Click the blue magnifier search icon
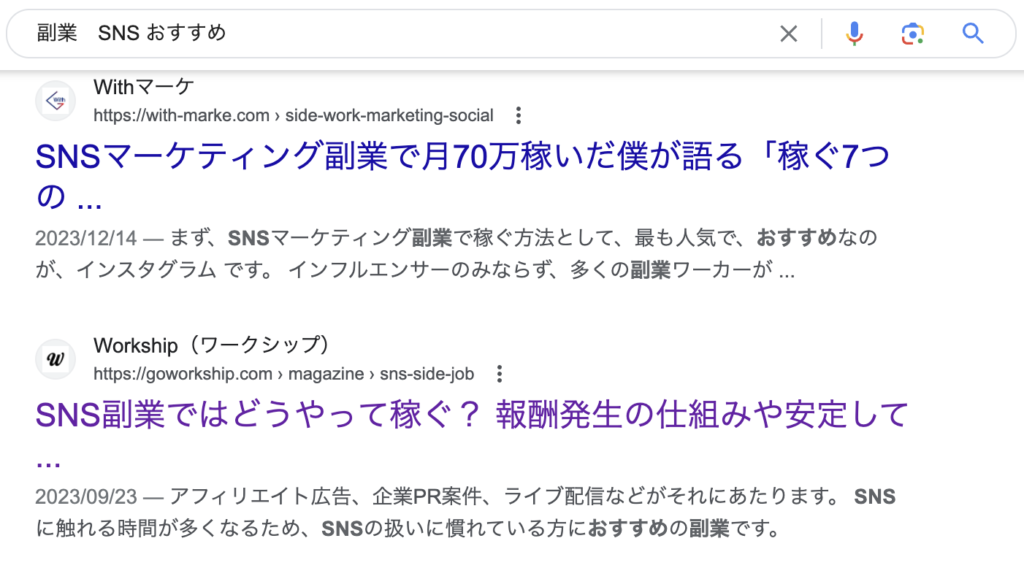The image size is (1024, 568). point(973,34)
